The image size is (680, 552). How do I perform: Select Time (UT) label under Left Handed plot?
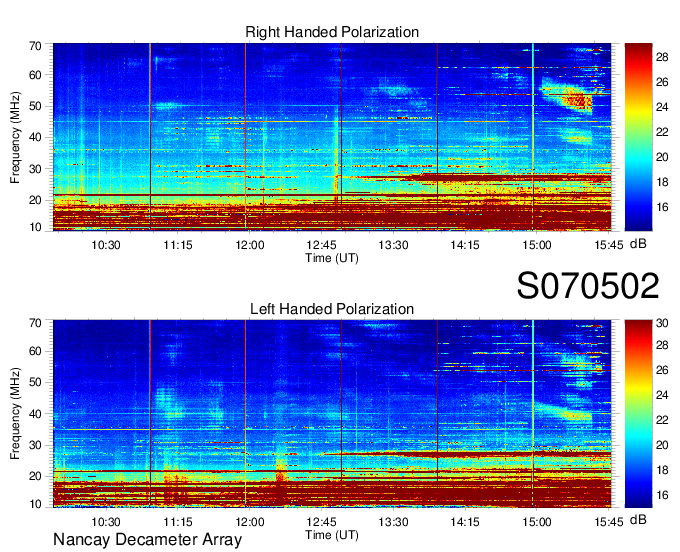click(332, 535)
